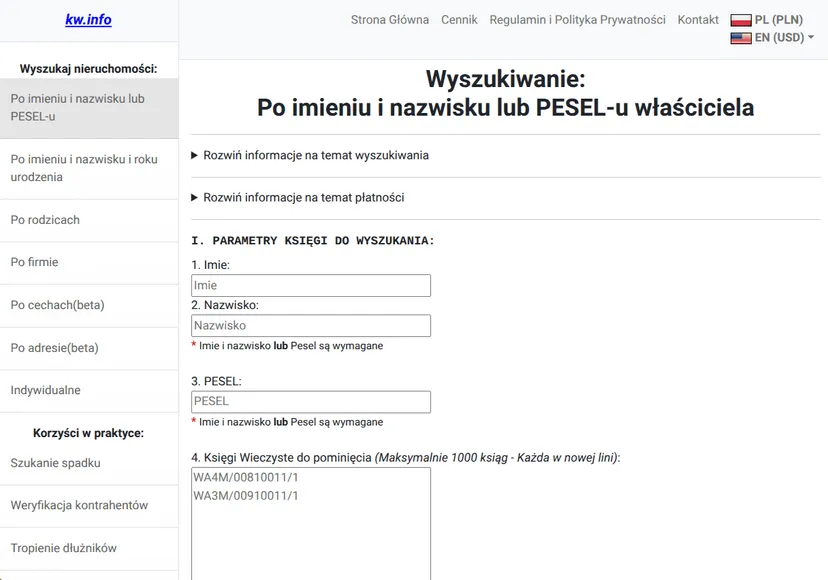This screenshot has height=580, width=828.
Task: Expand 'Rozwiń informacje na temat wyszukiwania'
Action: pos(310,155)
